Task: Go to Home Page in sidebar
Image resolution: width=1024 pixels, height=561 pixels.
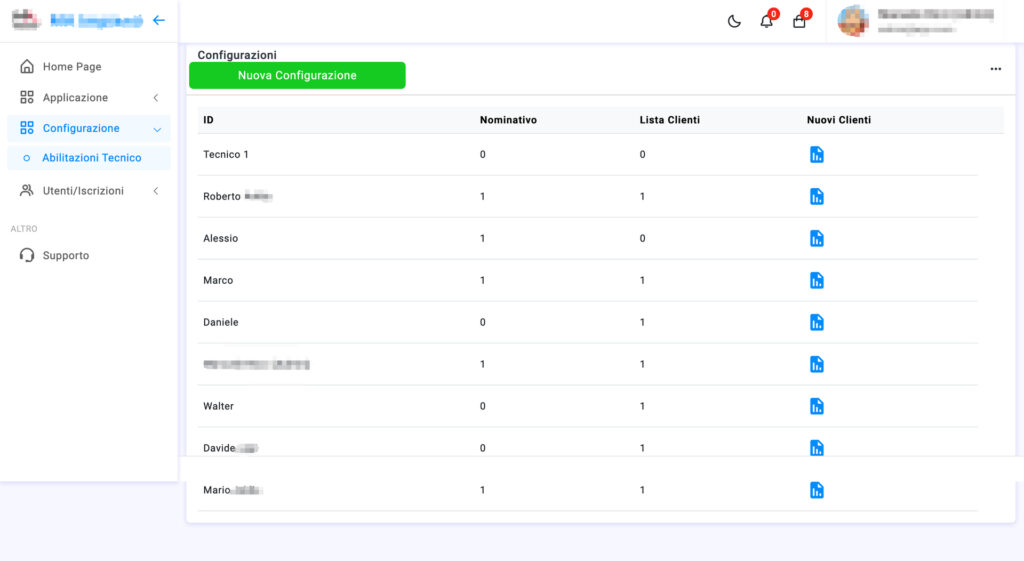Action: pyautogui.click(x=71, y=67)
